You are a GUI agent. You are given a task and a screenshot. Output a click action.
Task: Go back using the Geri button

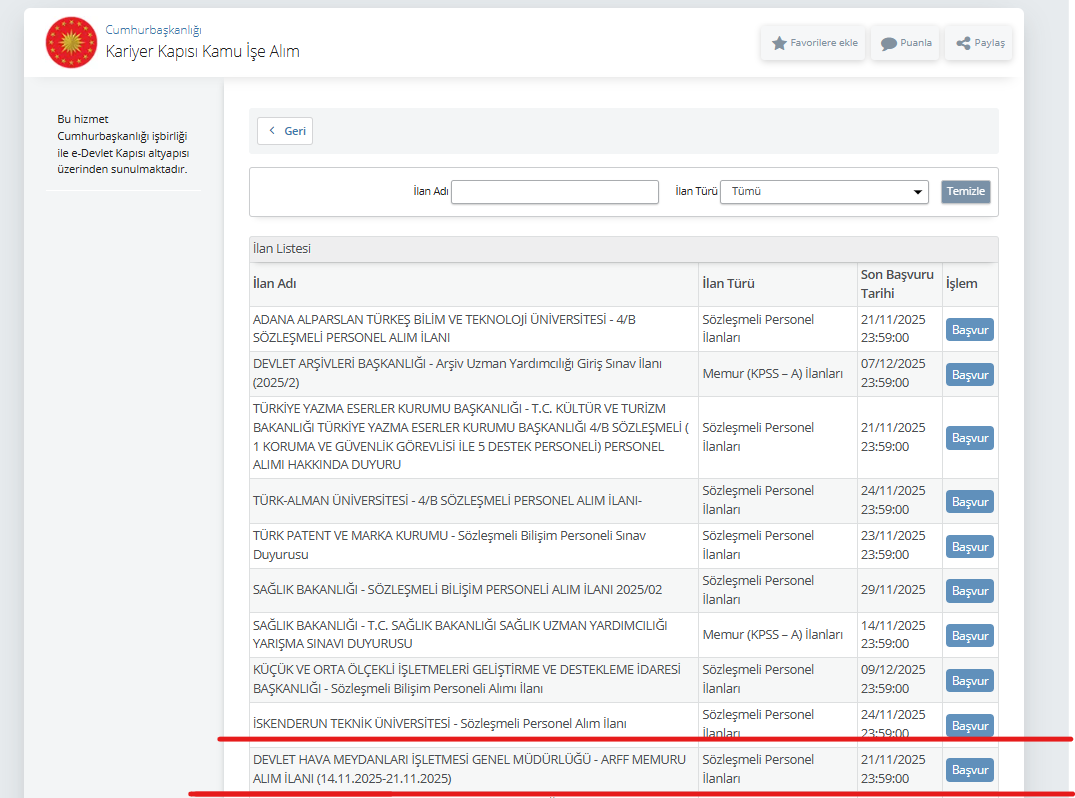pyautogui.click(x=285, y=131)
